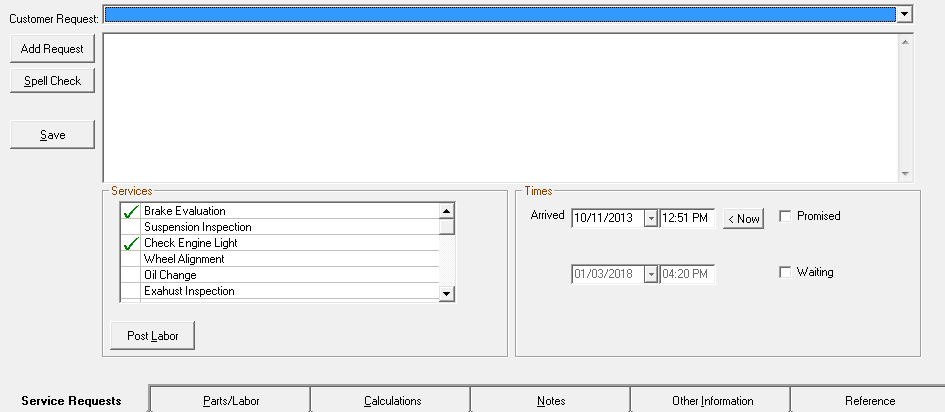Enable the Waiting checkbox

coord(785,272)
